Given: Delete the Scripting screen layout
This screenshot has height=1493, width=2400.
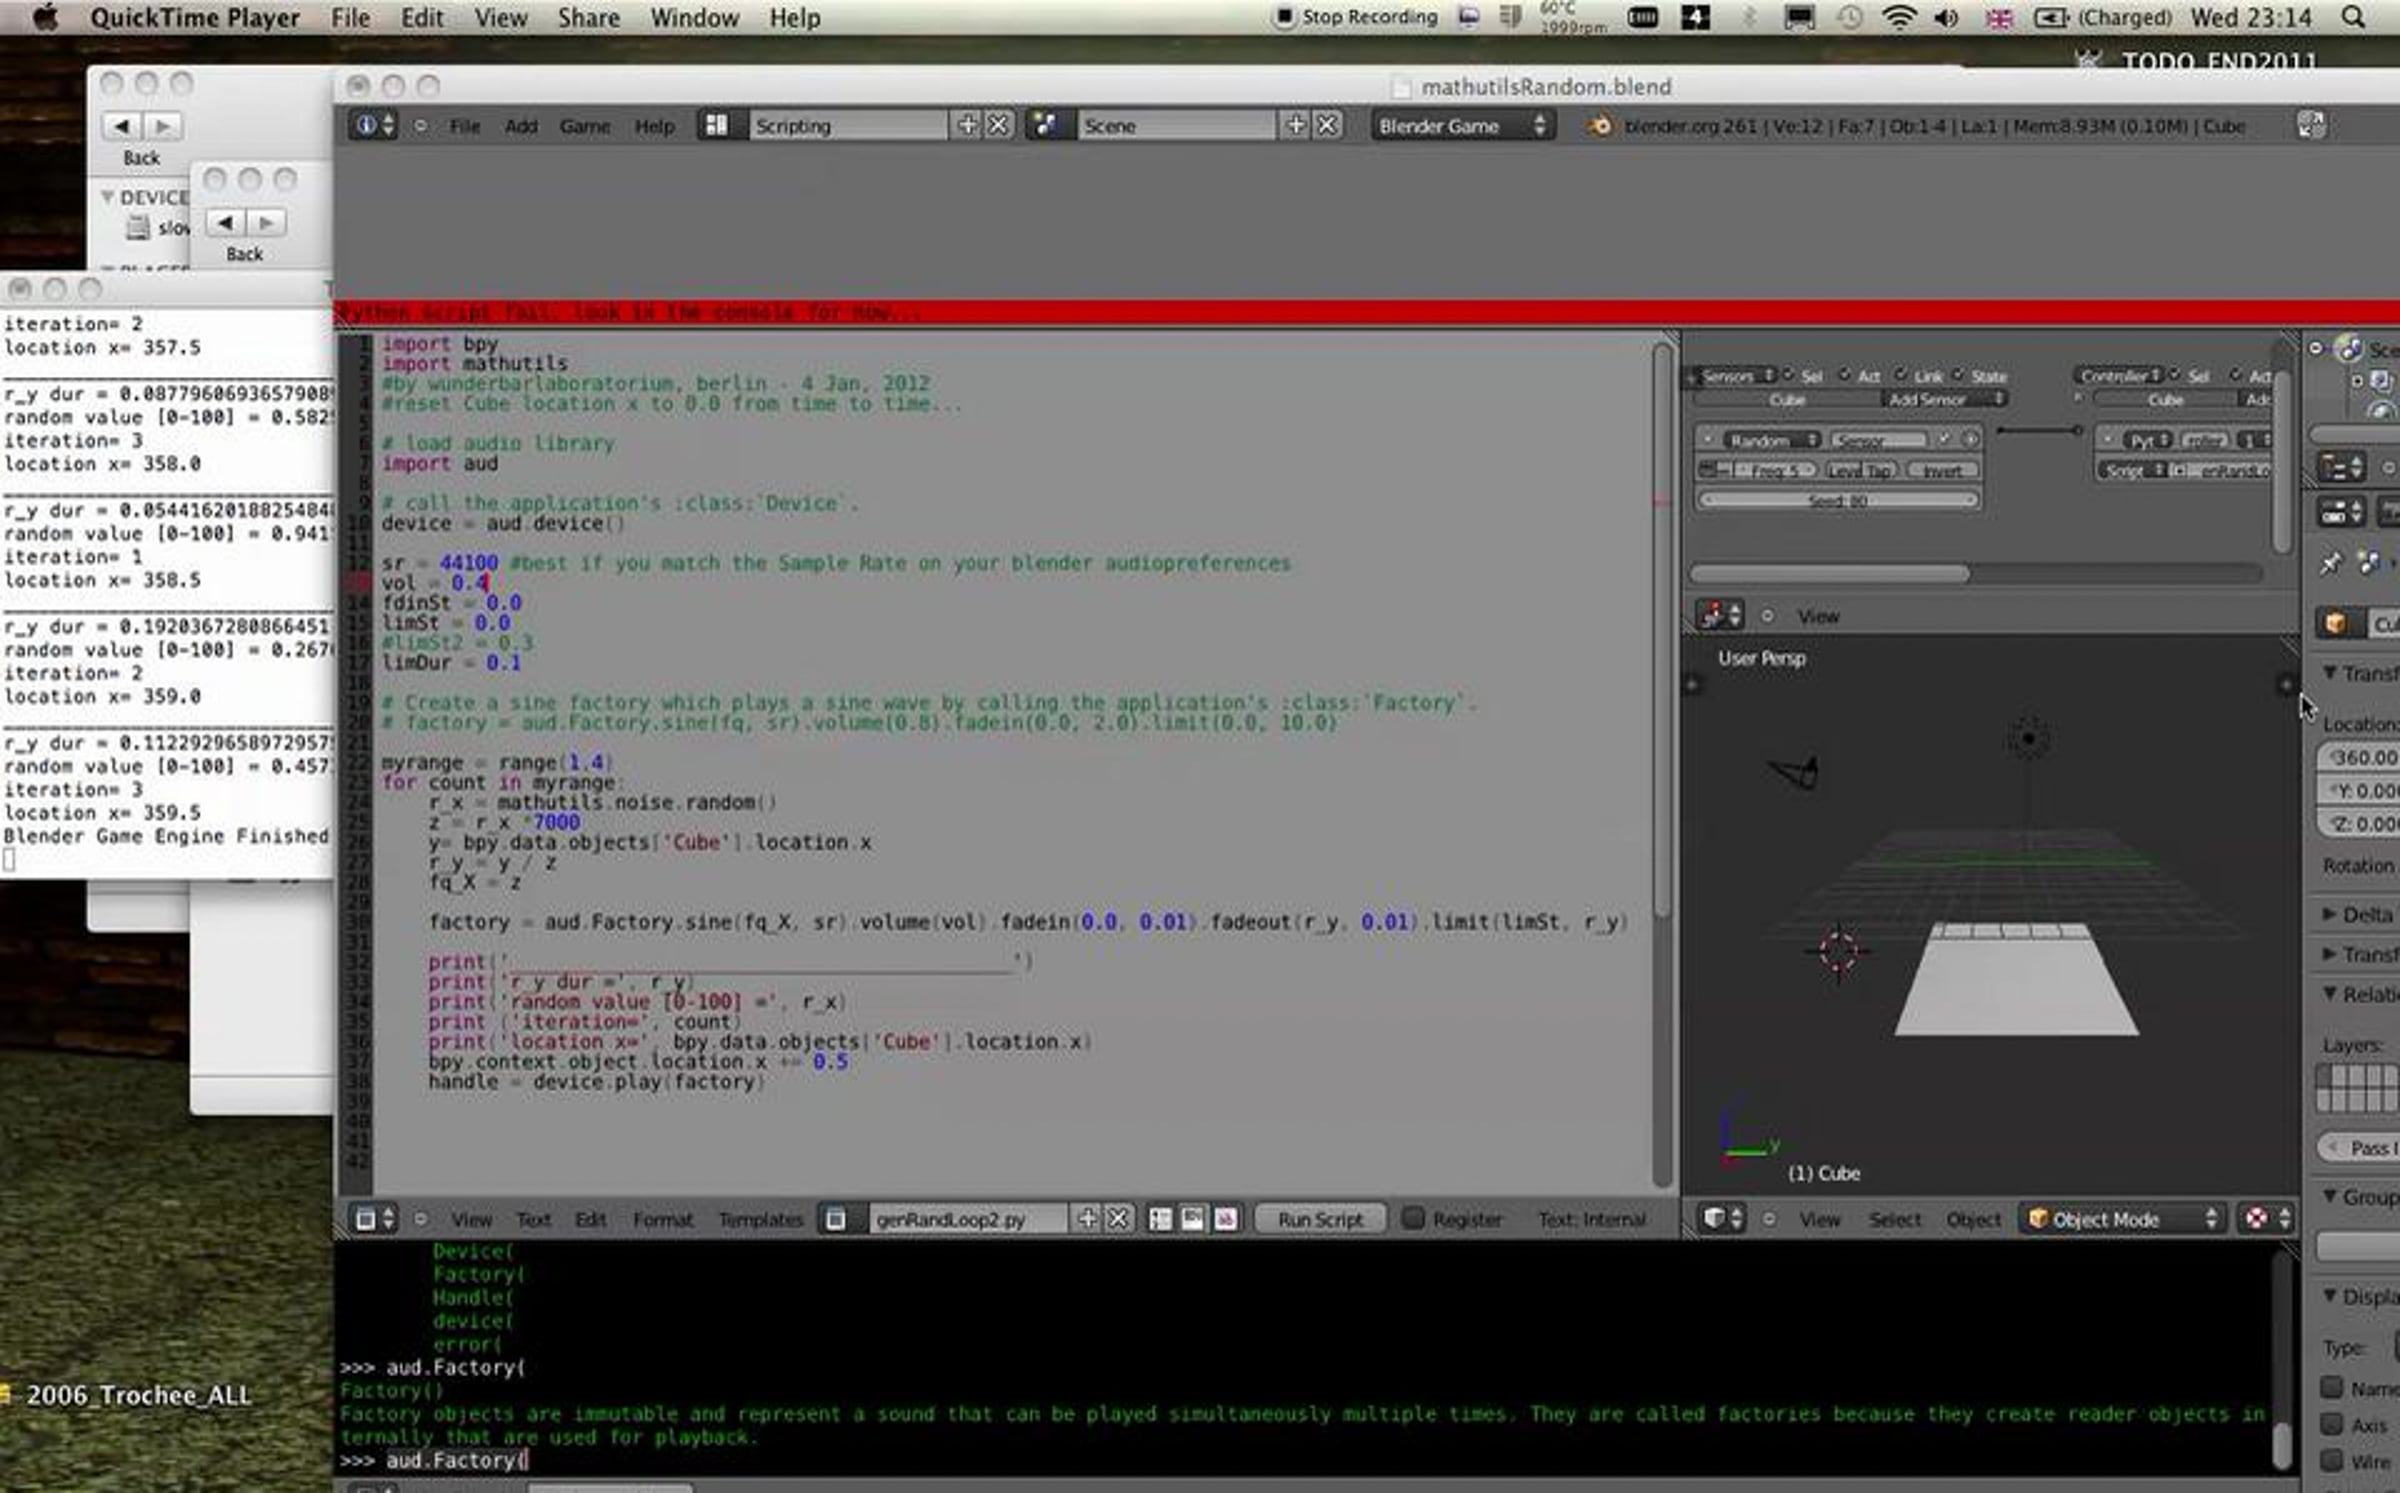Looking at the screenshot, I should (998, 125).
